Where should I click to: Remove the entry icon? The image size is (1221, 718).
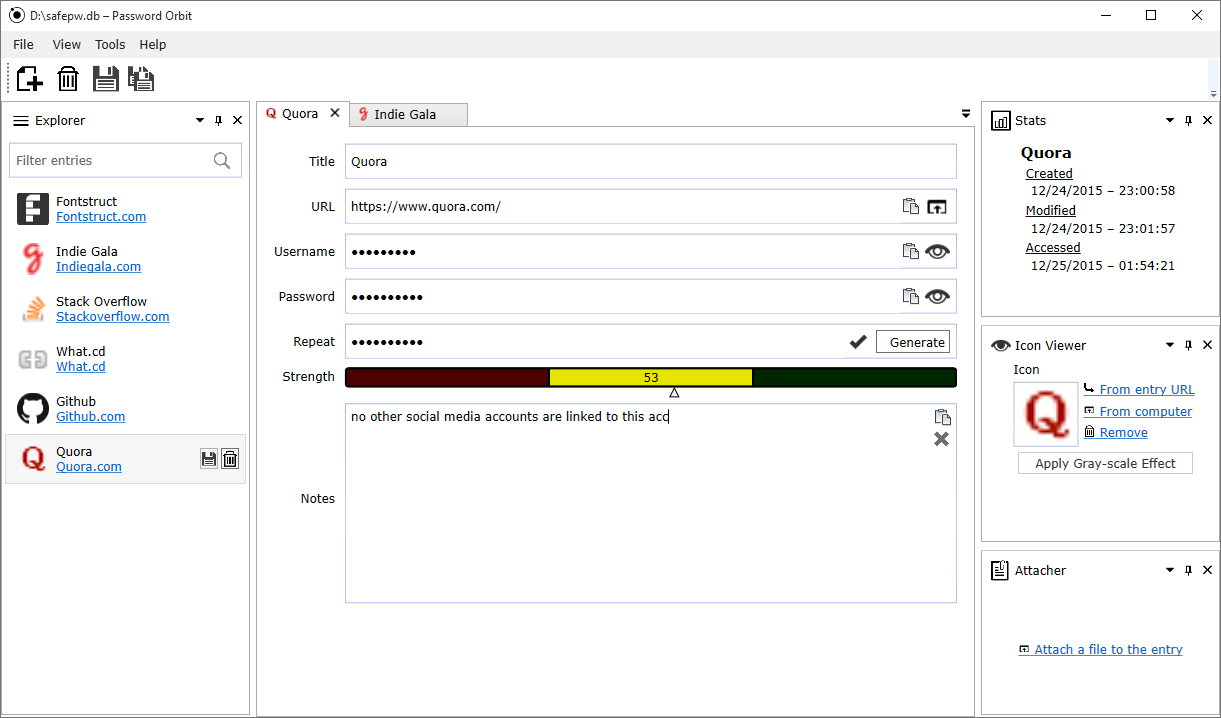click(1123, 433)
